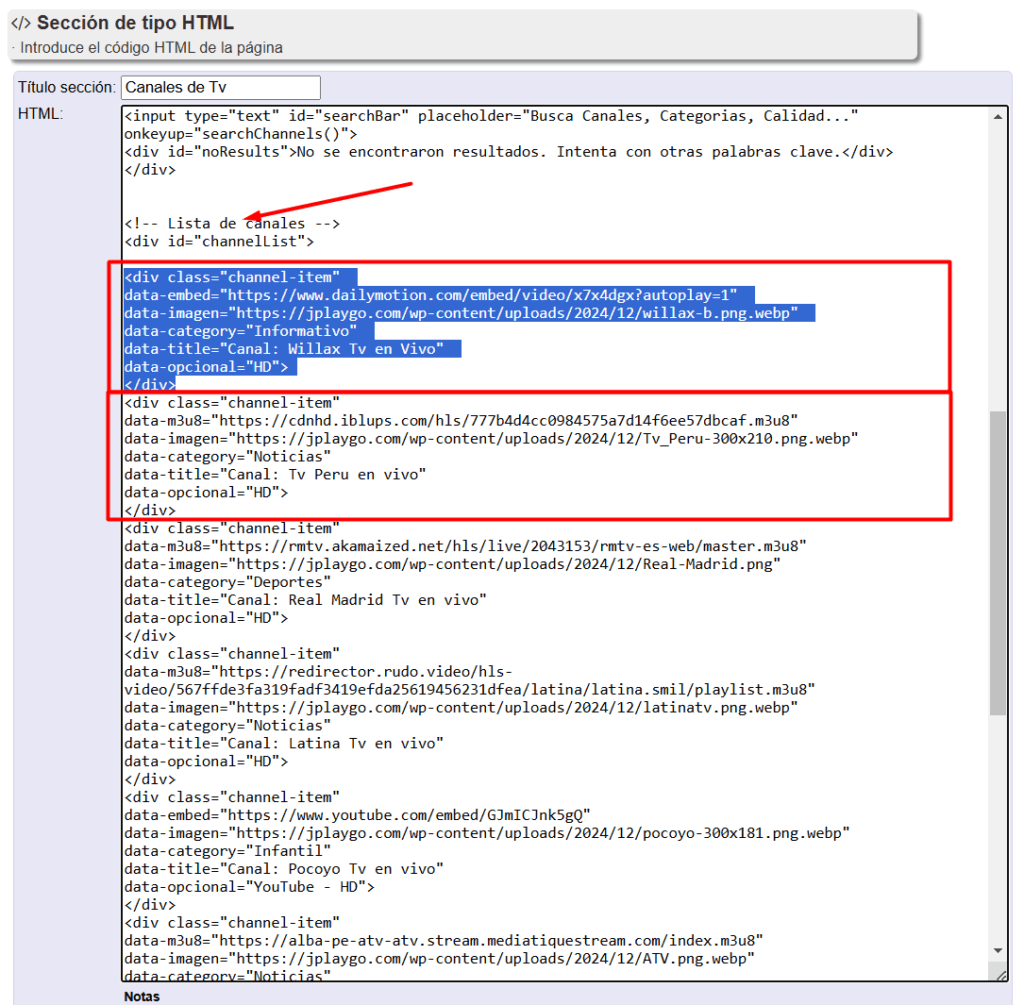The width and height of the screenshot is (1024, 1005).
Task: Click the onkeyup="searchChannels()" line
Action: click(x=241, y=134)
